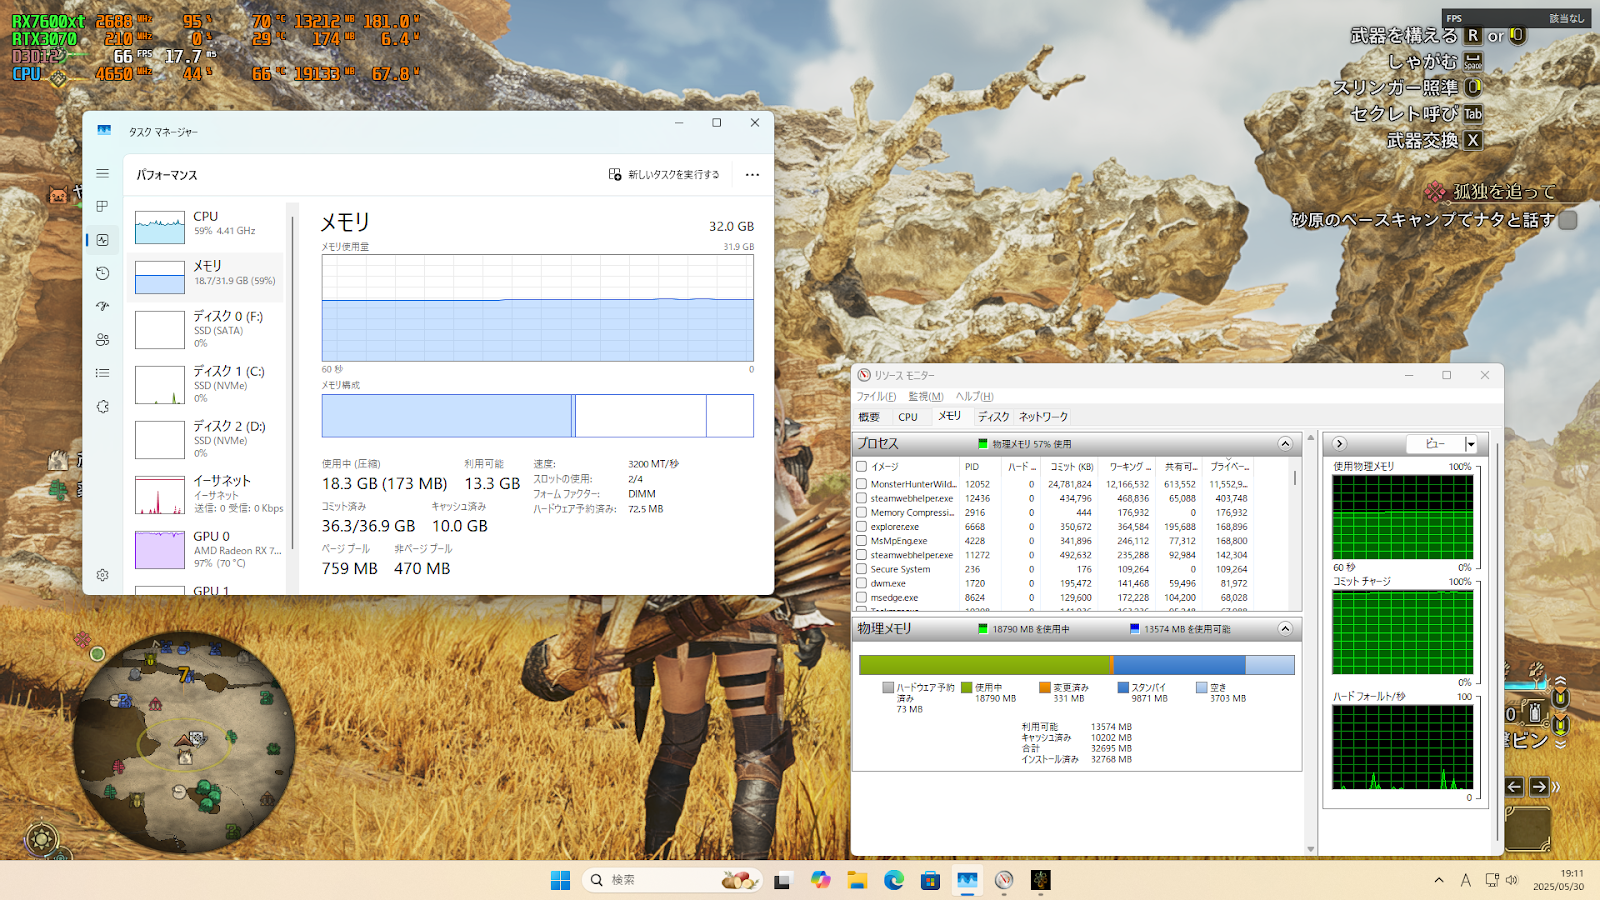Click the graph pane arrow button
This screenshot has height=900, width=1600.
1339,444
